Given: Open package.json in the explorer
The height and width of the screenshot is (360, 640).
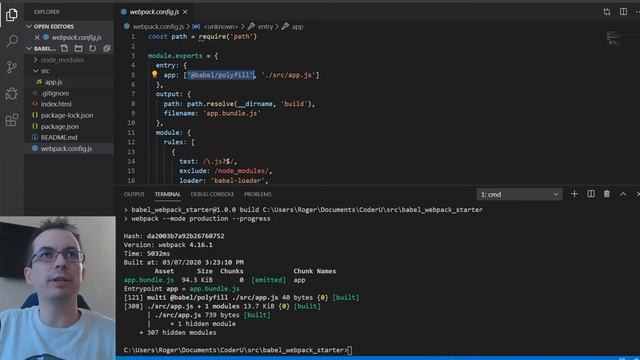Looking at the screenshot, I should pyautogui.click(x=60, y=126).
